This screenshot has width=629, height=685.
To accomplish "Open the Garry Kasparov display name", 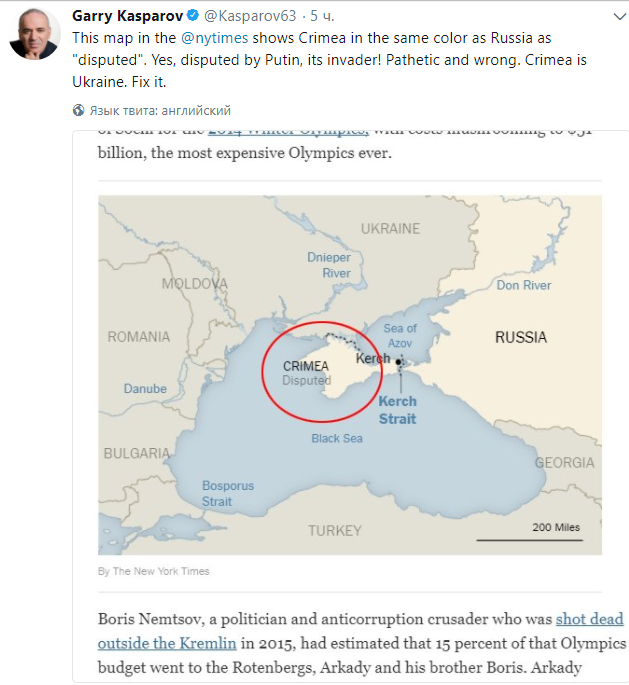I will (128, 17).
